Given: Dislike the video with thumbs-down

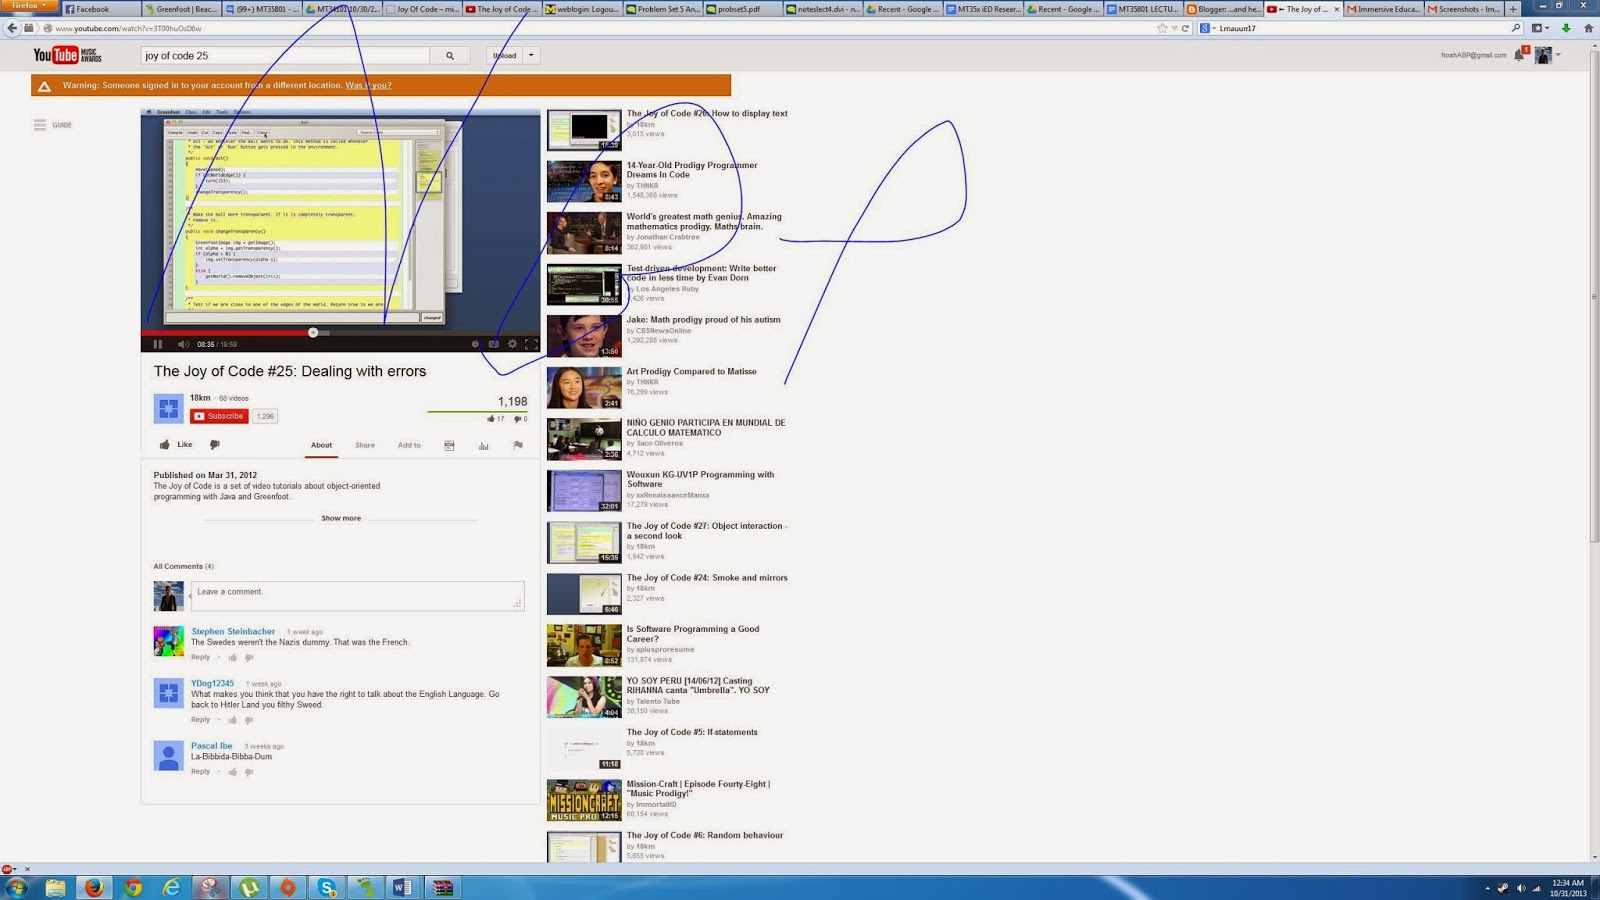Looking at the screenshot, I should [214, 445].
